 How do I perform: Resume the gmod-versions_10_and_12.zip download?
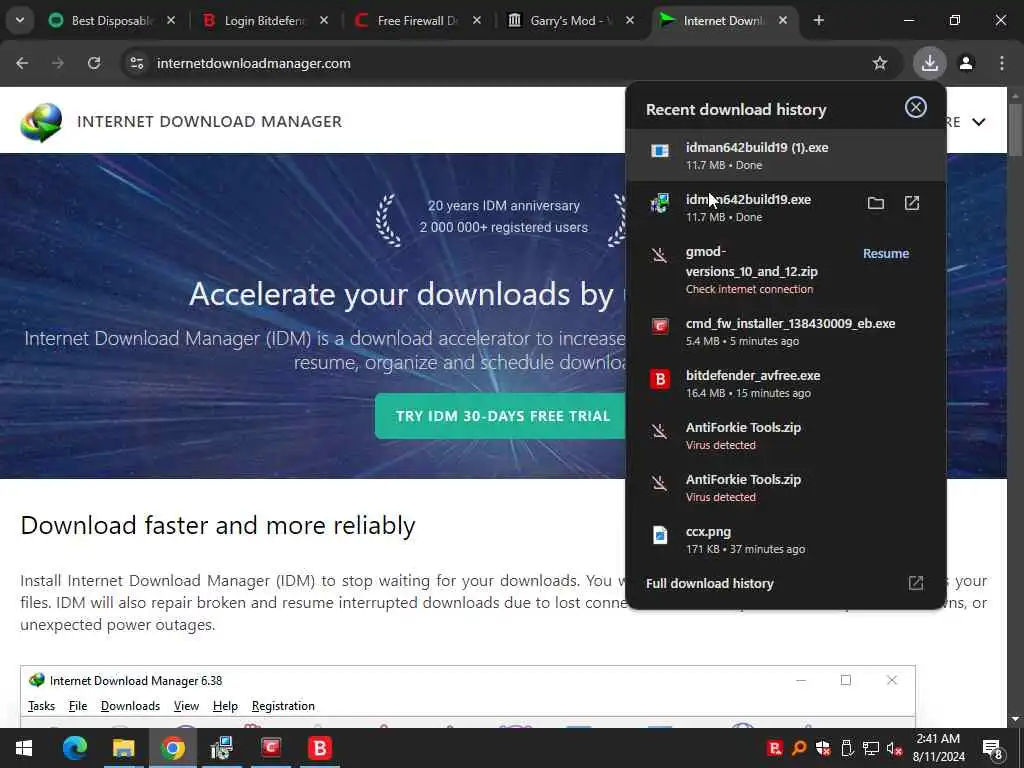886,253
